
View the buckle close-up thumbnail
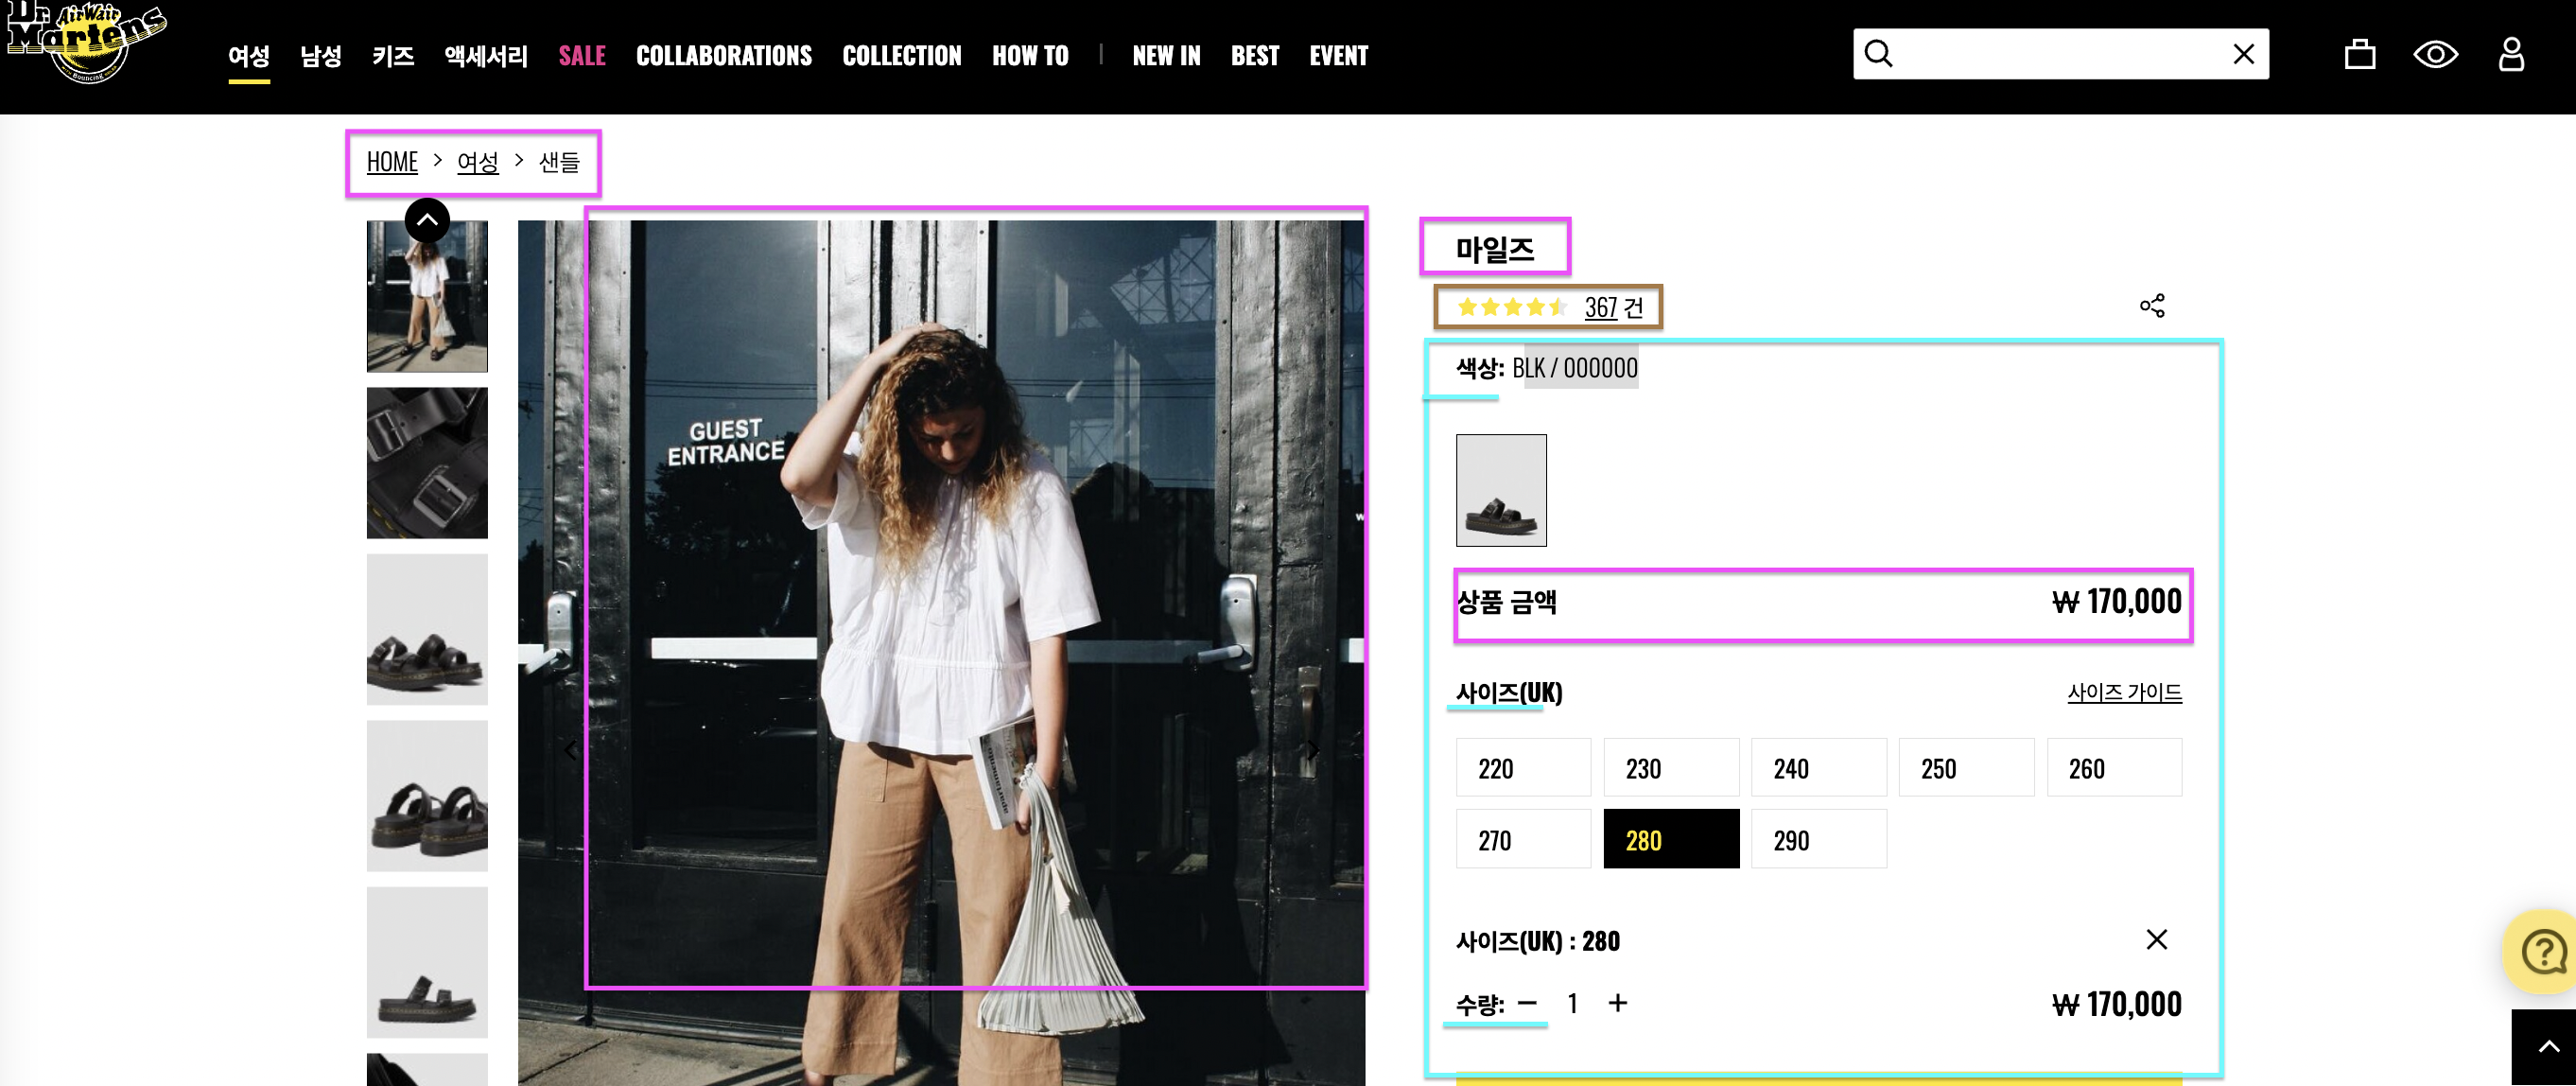click(x=427, y=463)
